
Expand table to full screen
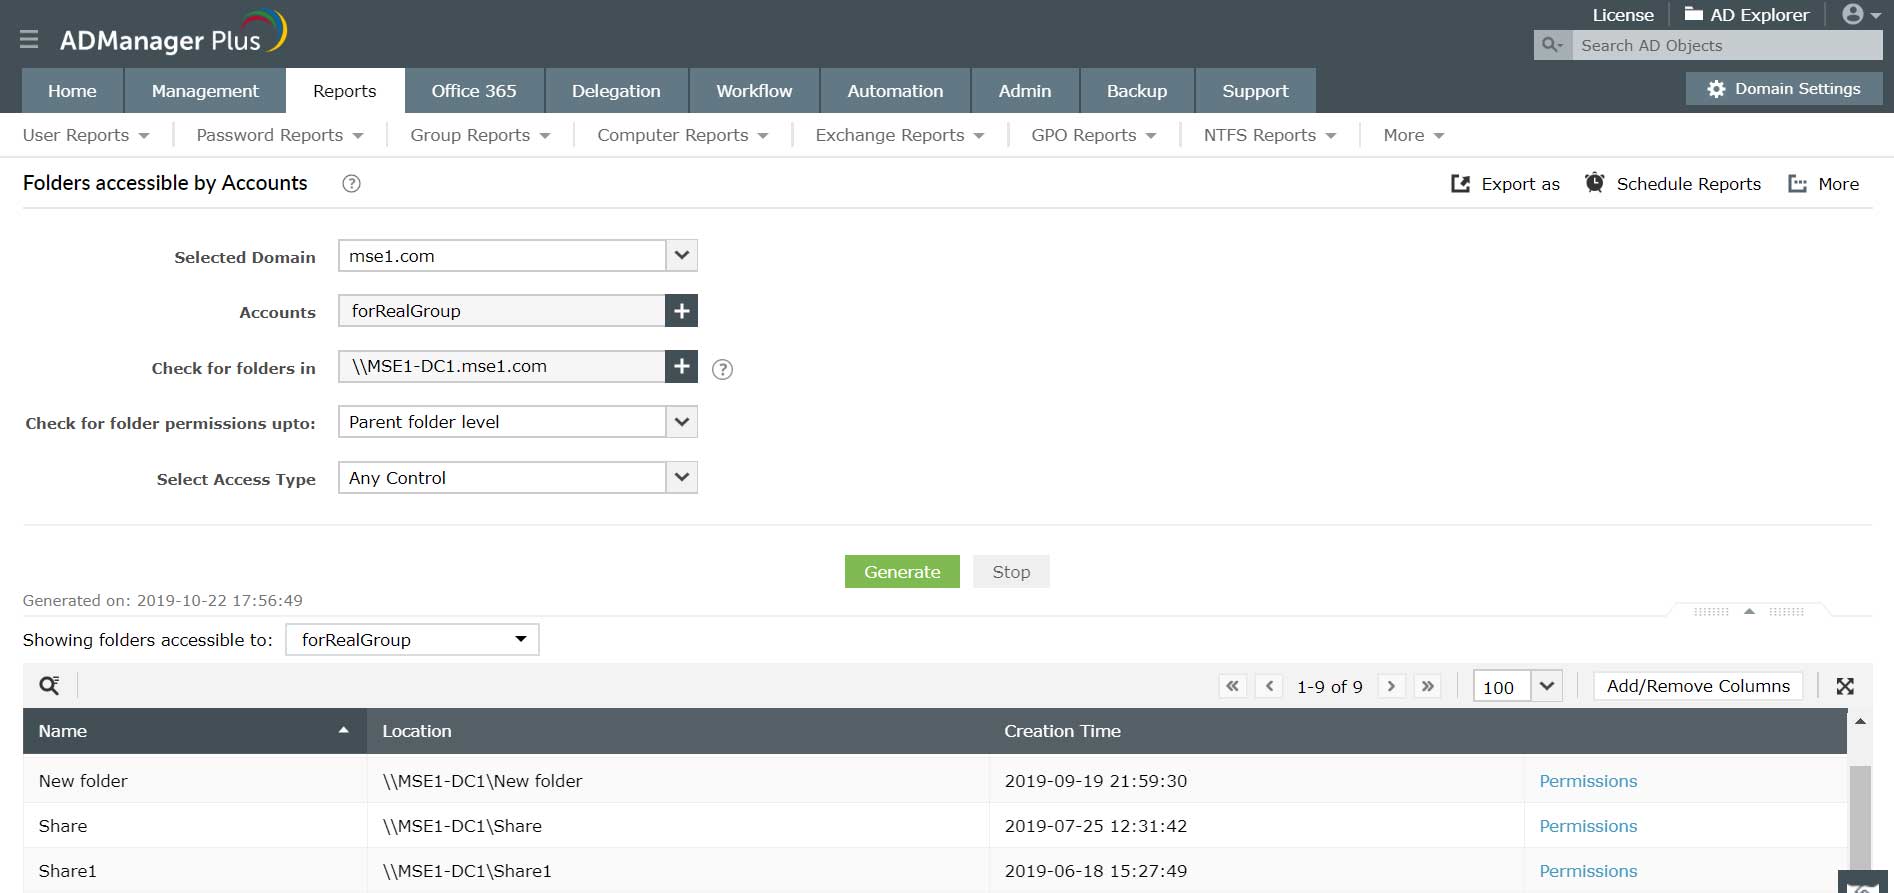[1845, 686]
